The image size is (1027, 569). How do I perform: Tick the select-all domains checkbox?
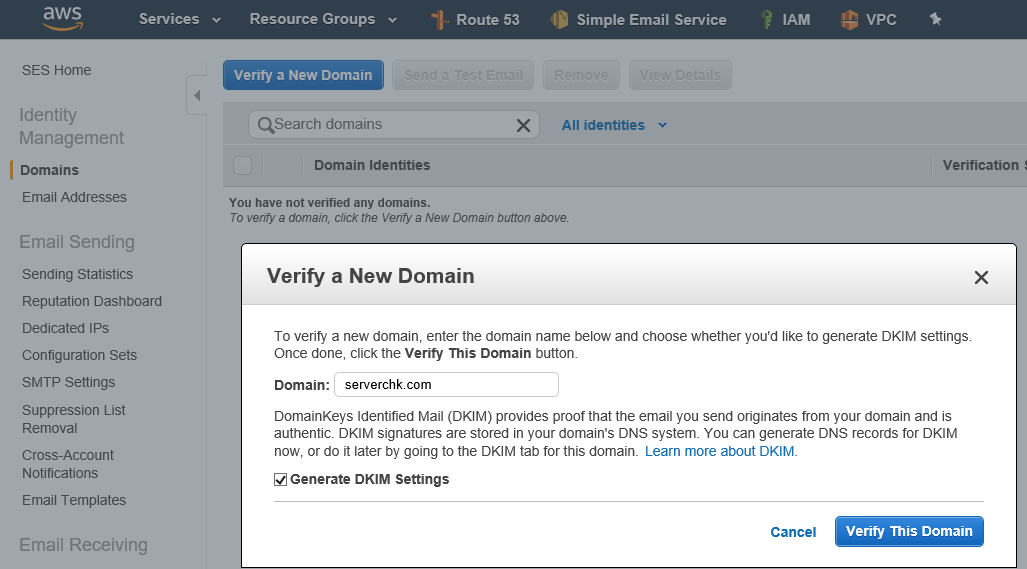tap(242, 166)
